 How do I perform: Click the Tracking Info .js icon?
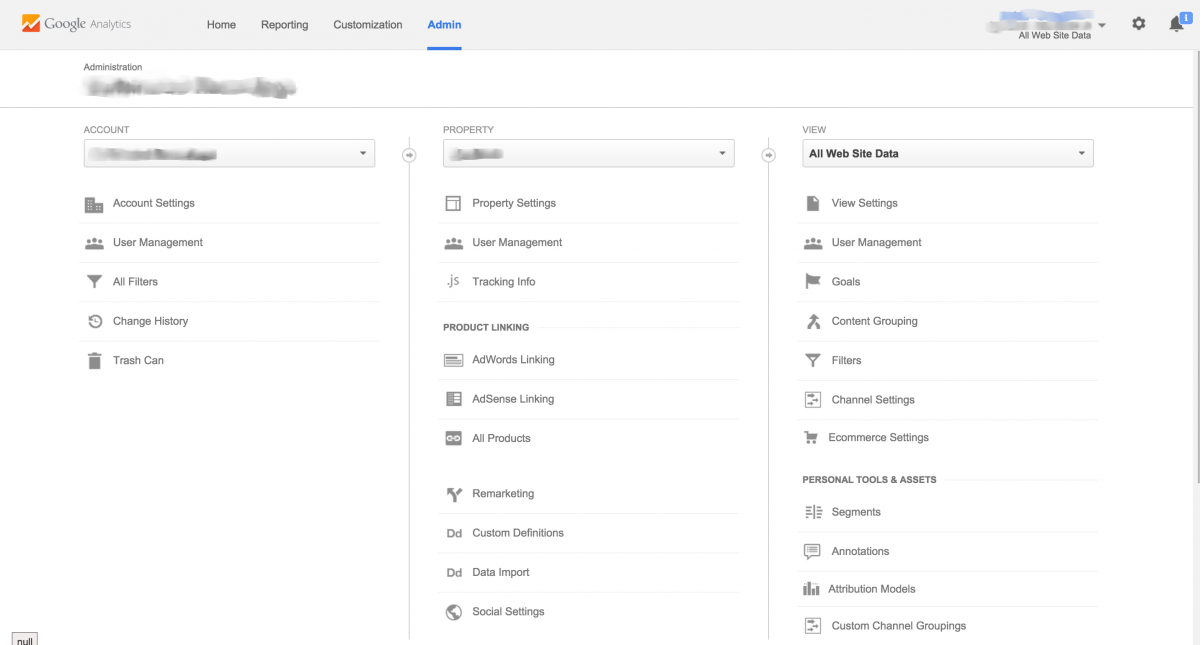point(453,282)
